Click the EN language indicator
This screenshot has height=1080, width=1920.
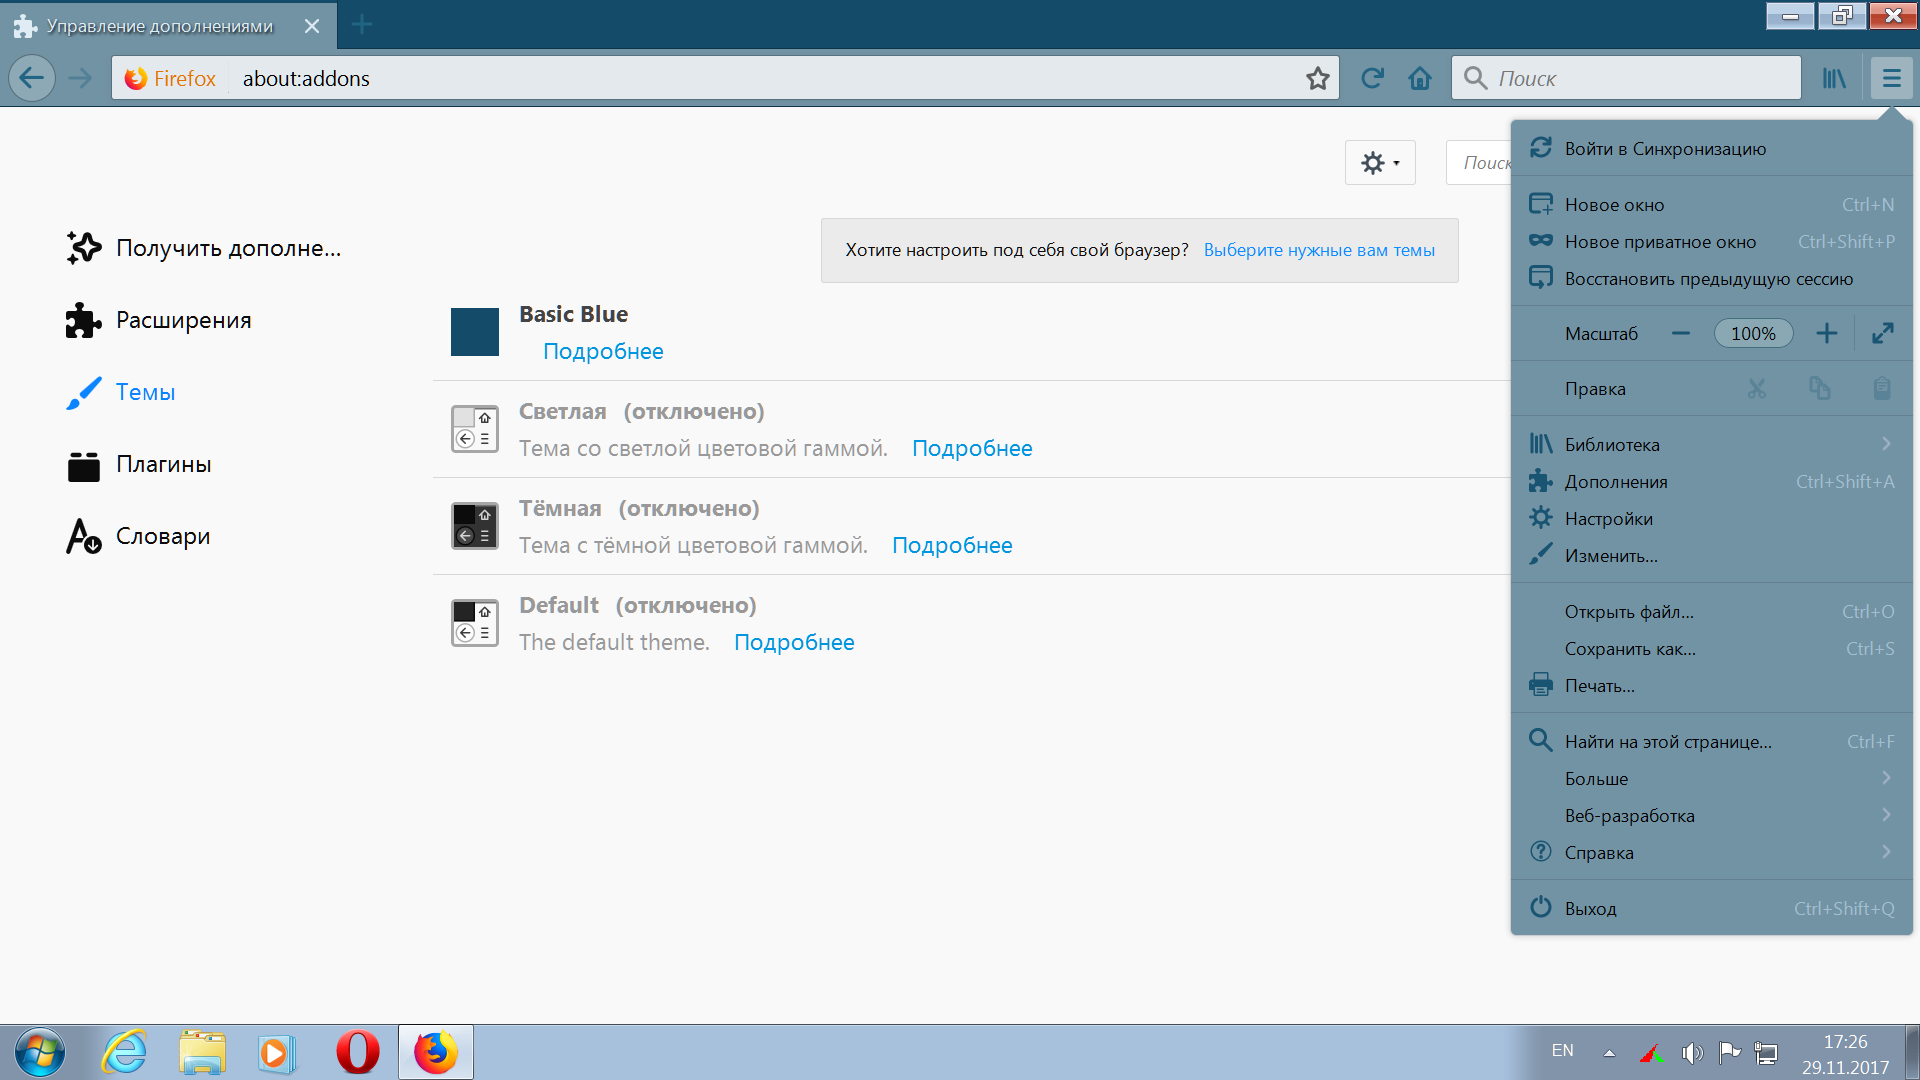[x=1562, y=1050]
